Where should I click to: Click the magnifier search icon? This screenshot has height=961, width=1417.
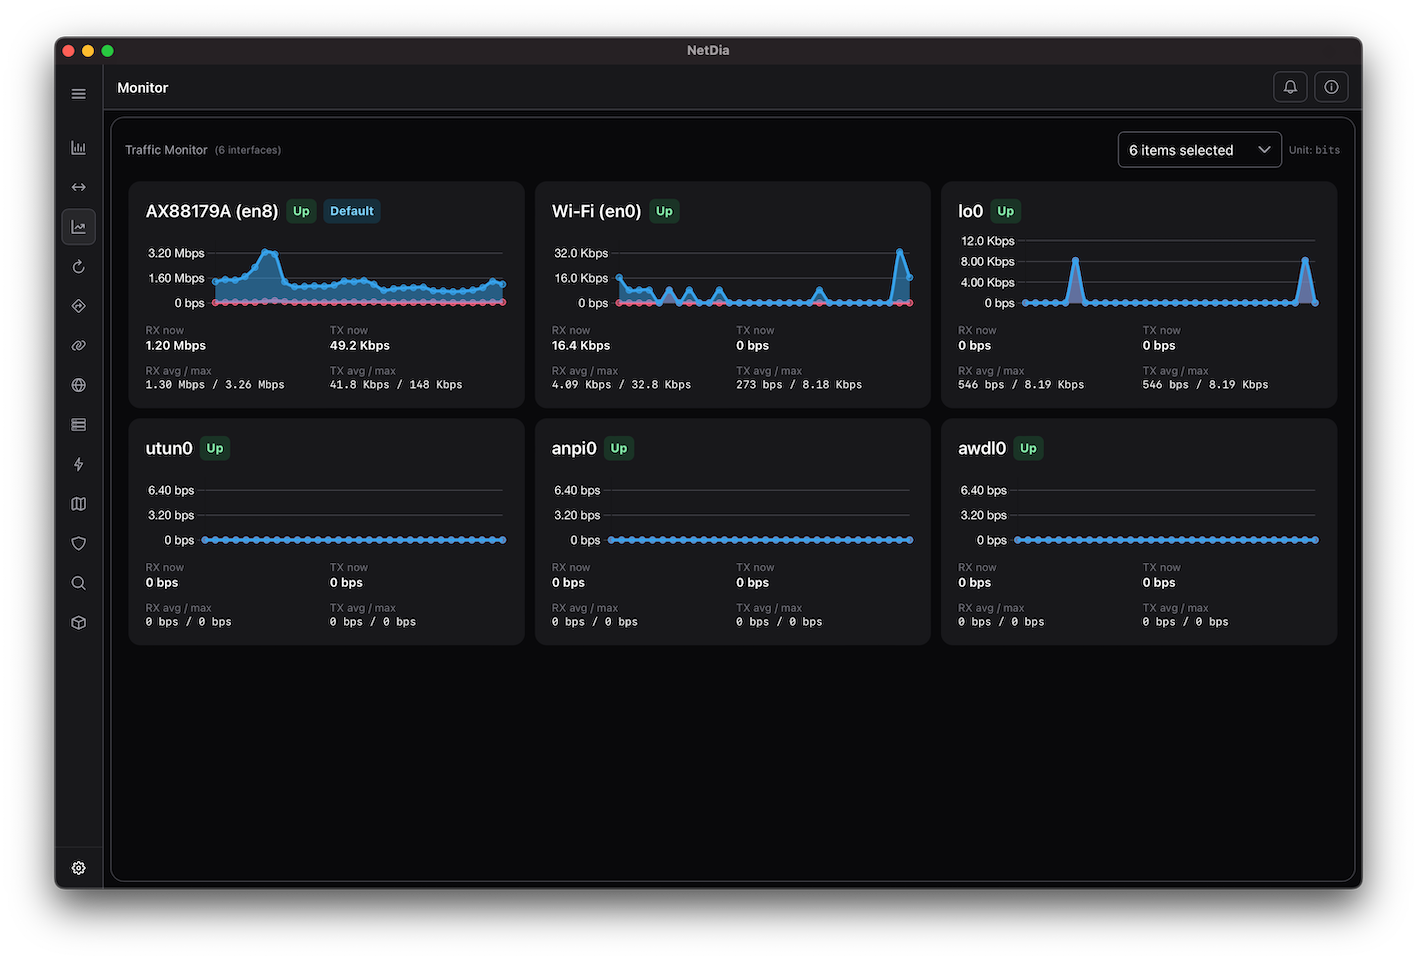(78, 582)
